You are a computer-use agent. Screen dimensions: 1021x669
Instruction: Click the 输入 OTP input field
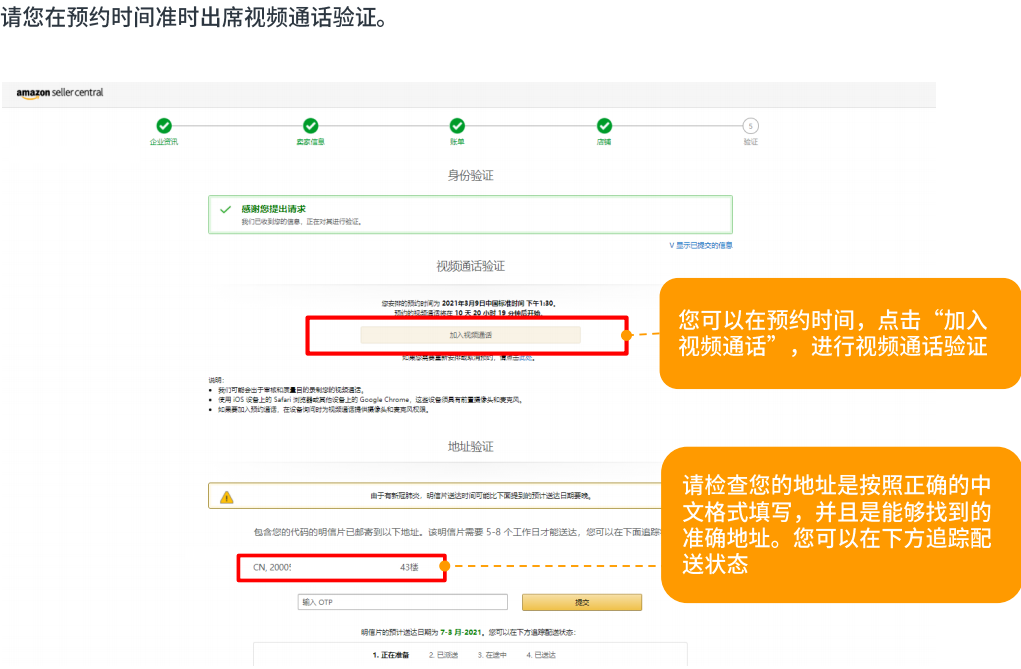[402, 602]
